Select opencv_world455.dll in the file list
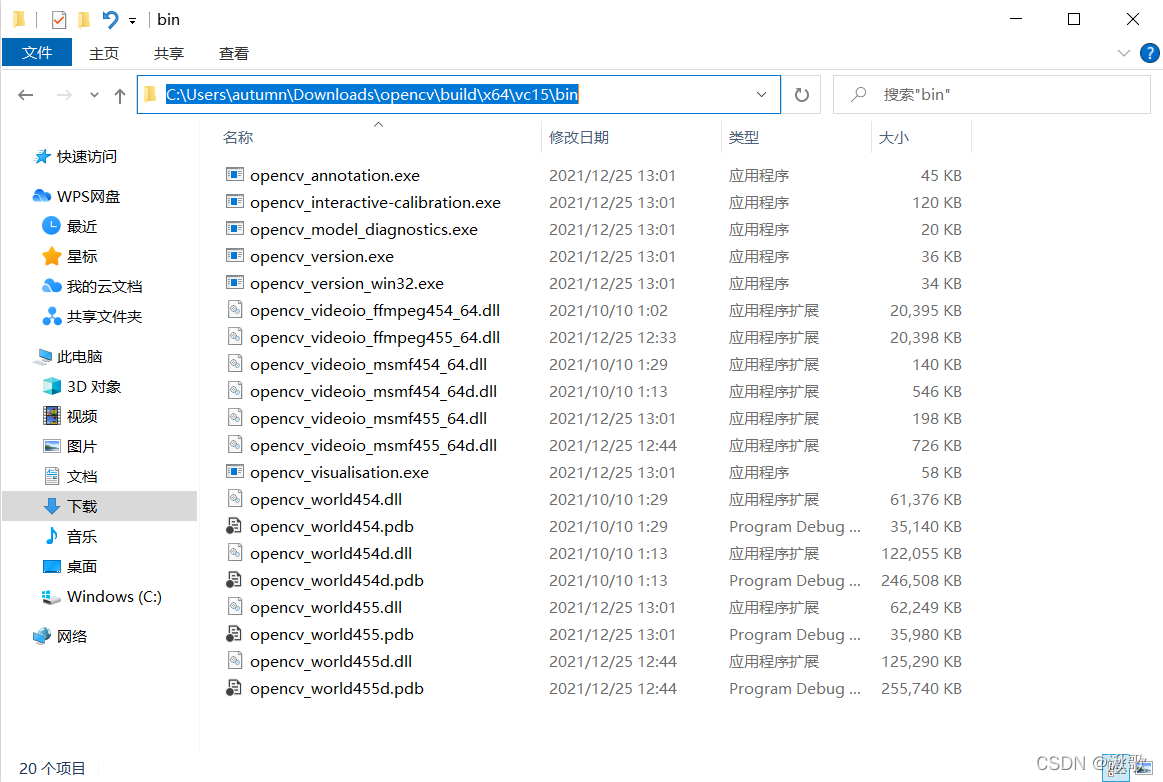The image size is (1163, 782). (326, 607)
